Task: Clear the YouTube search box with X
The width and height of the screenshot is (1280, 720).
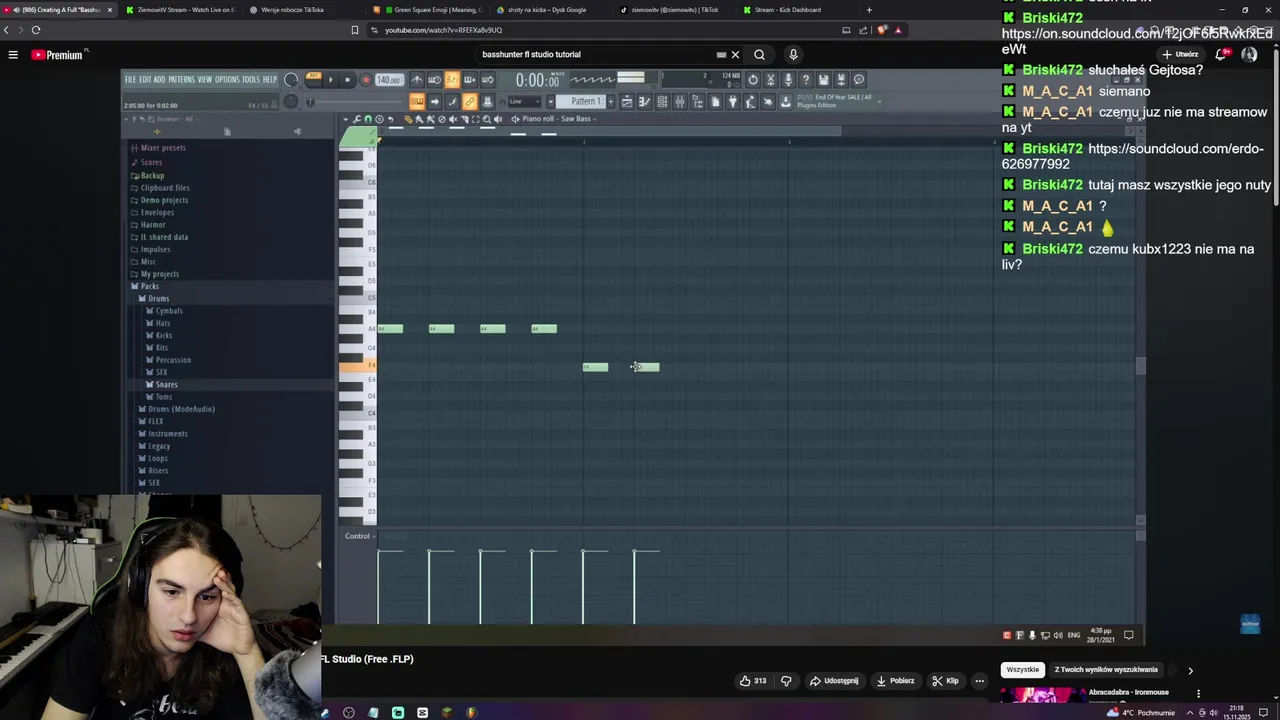Action: (735, 55)
